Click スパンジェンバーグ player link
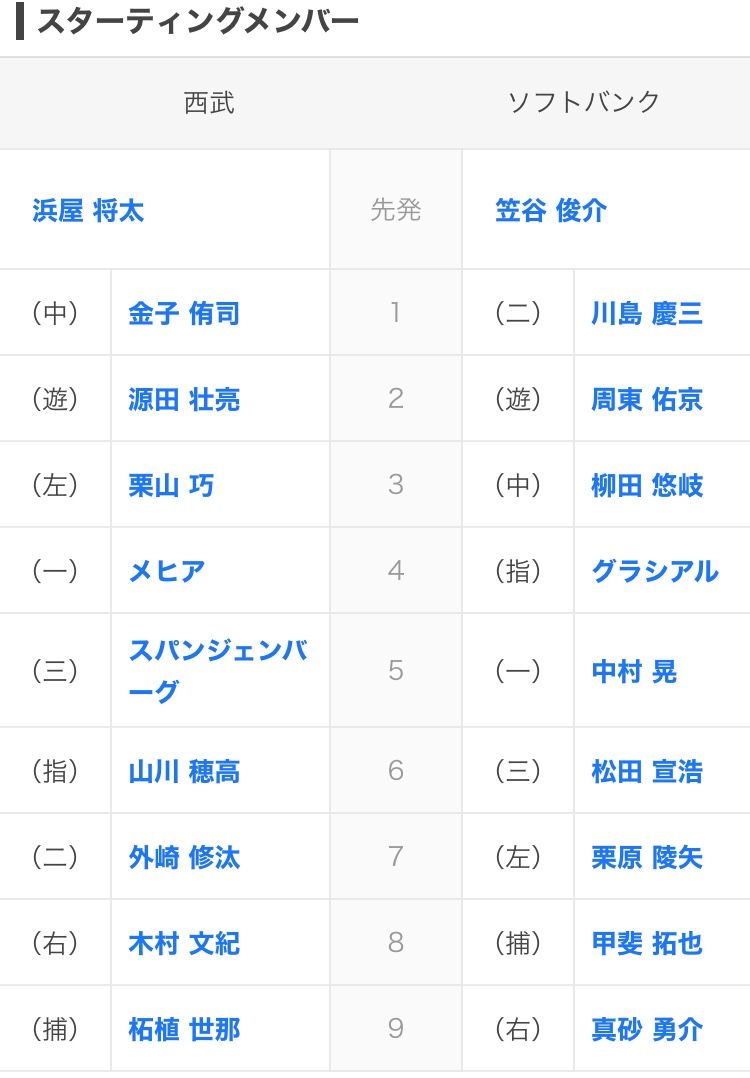The image size is (750, 1078). pyautogui.click(x=219, y=670)
